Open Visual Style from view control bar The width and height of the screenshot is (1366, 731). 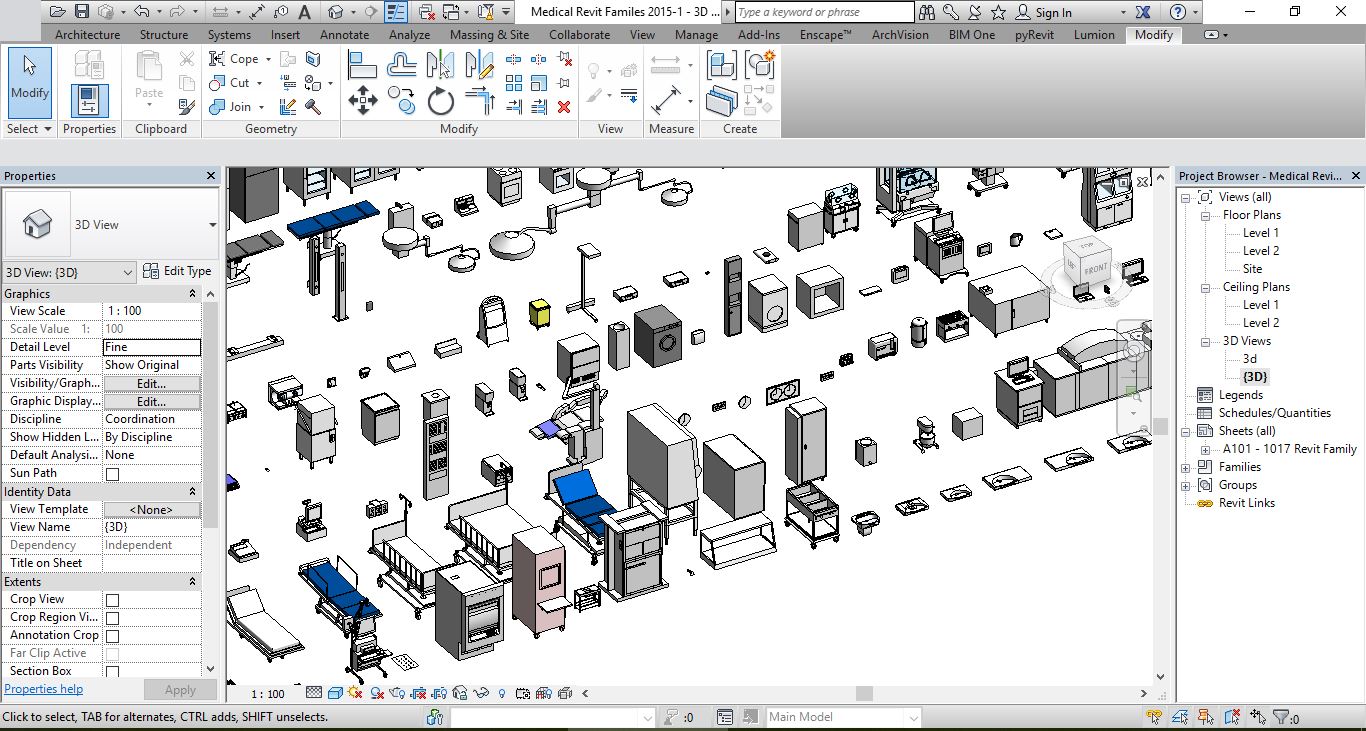click(336, 693)
